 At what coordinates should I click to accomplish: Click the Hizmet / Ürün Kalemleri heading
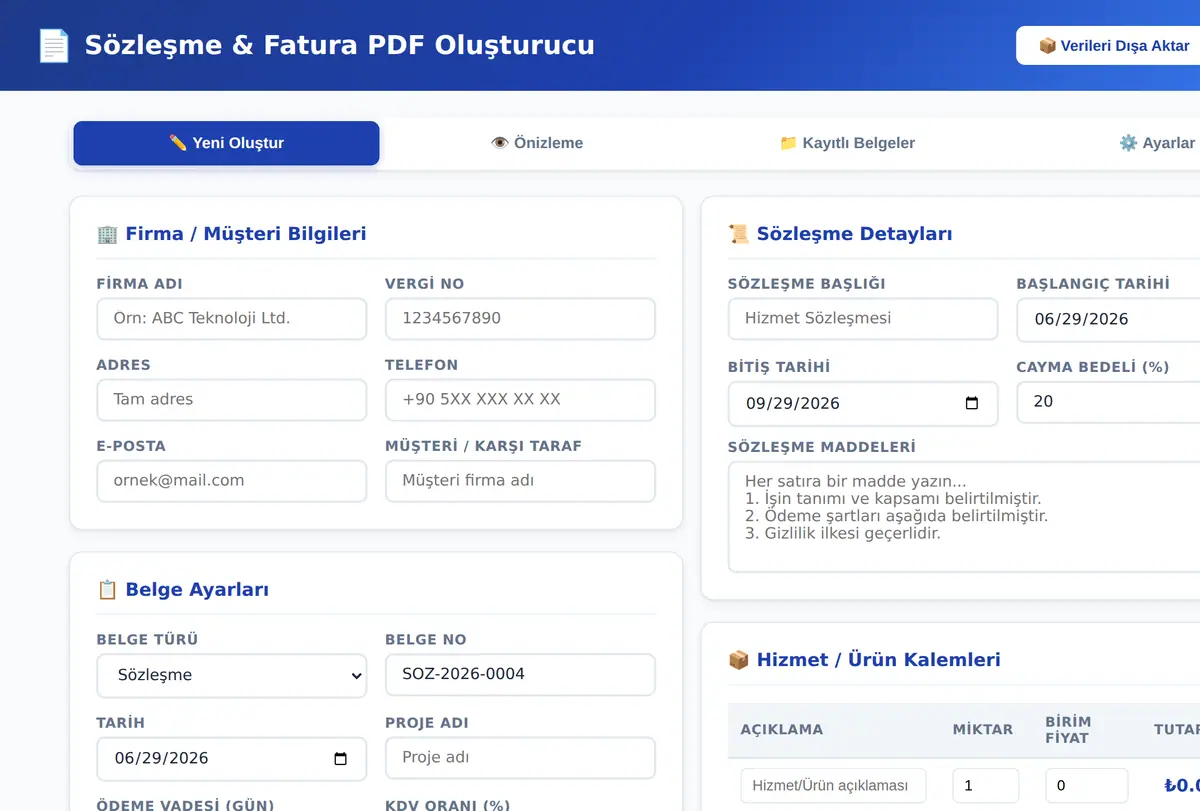click(x=879, y=660)
